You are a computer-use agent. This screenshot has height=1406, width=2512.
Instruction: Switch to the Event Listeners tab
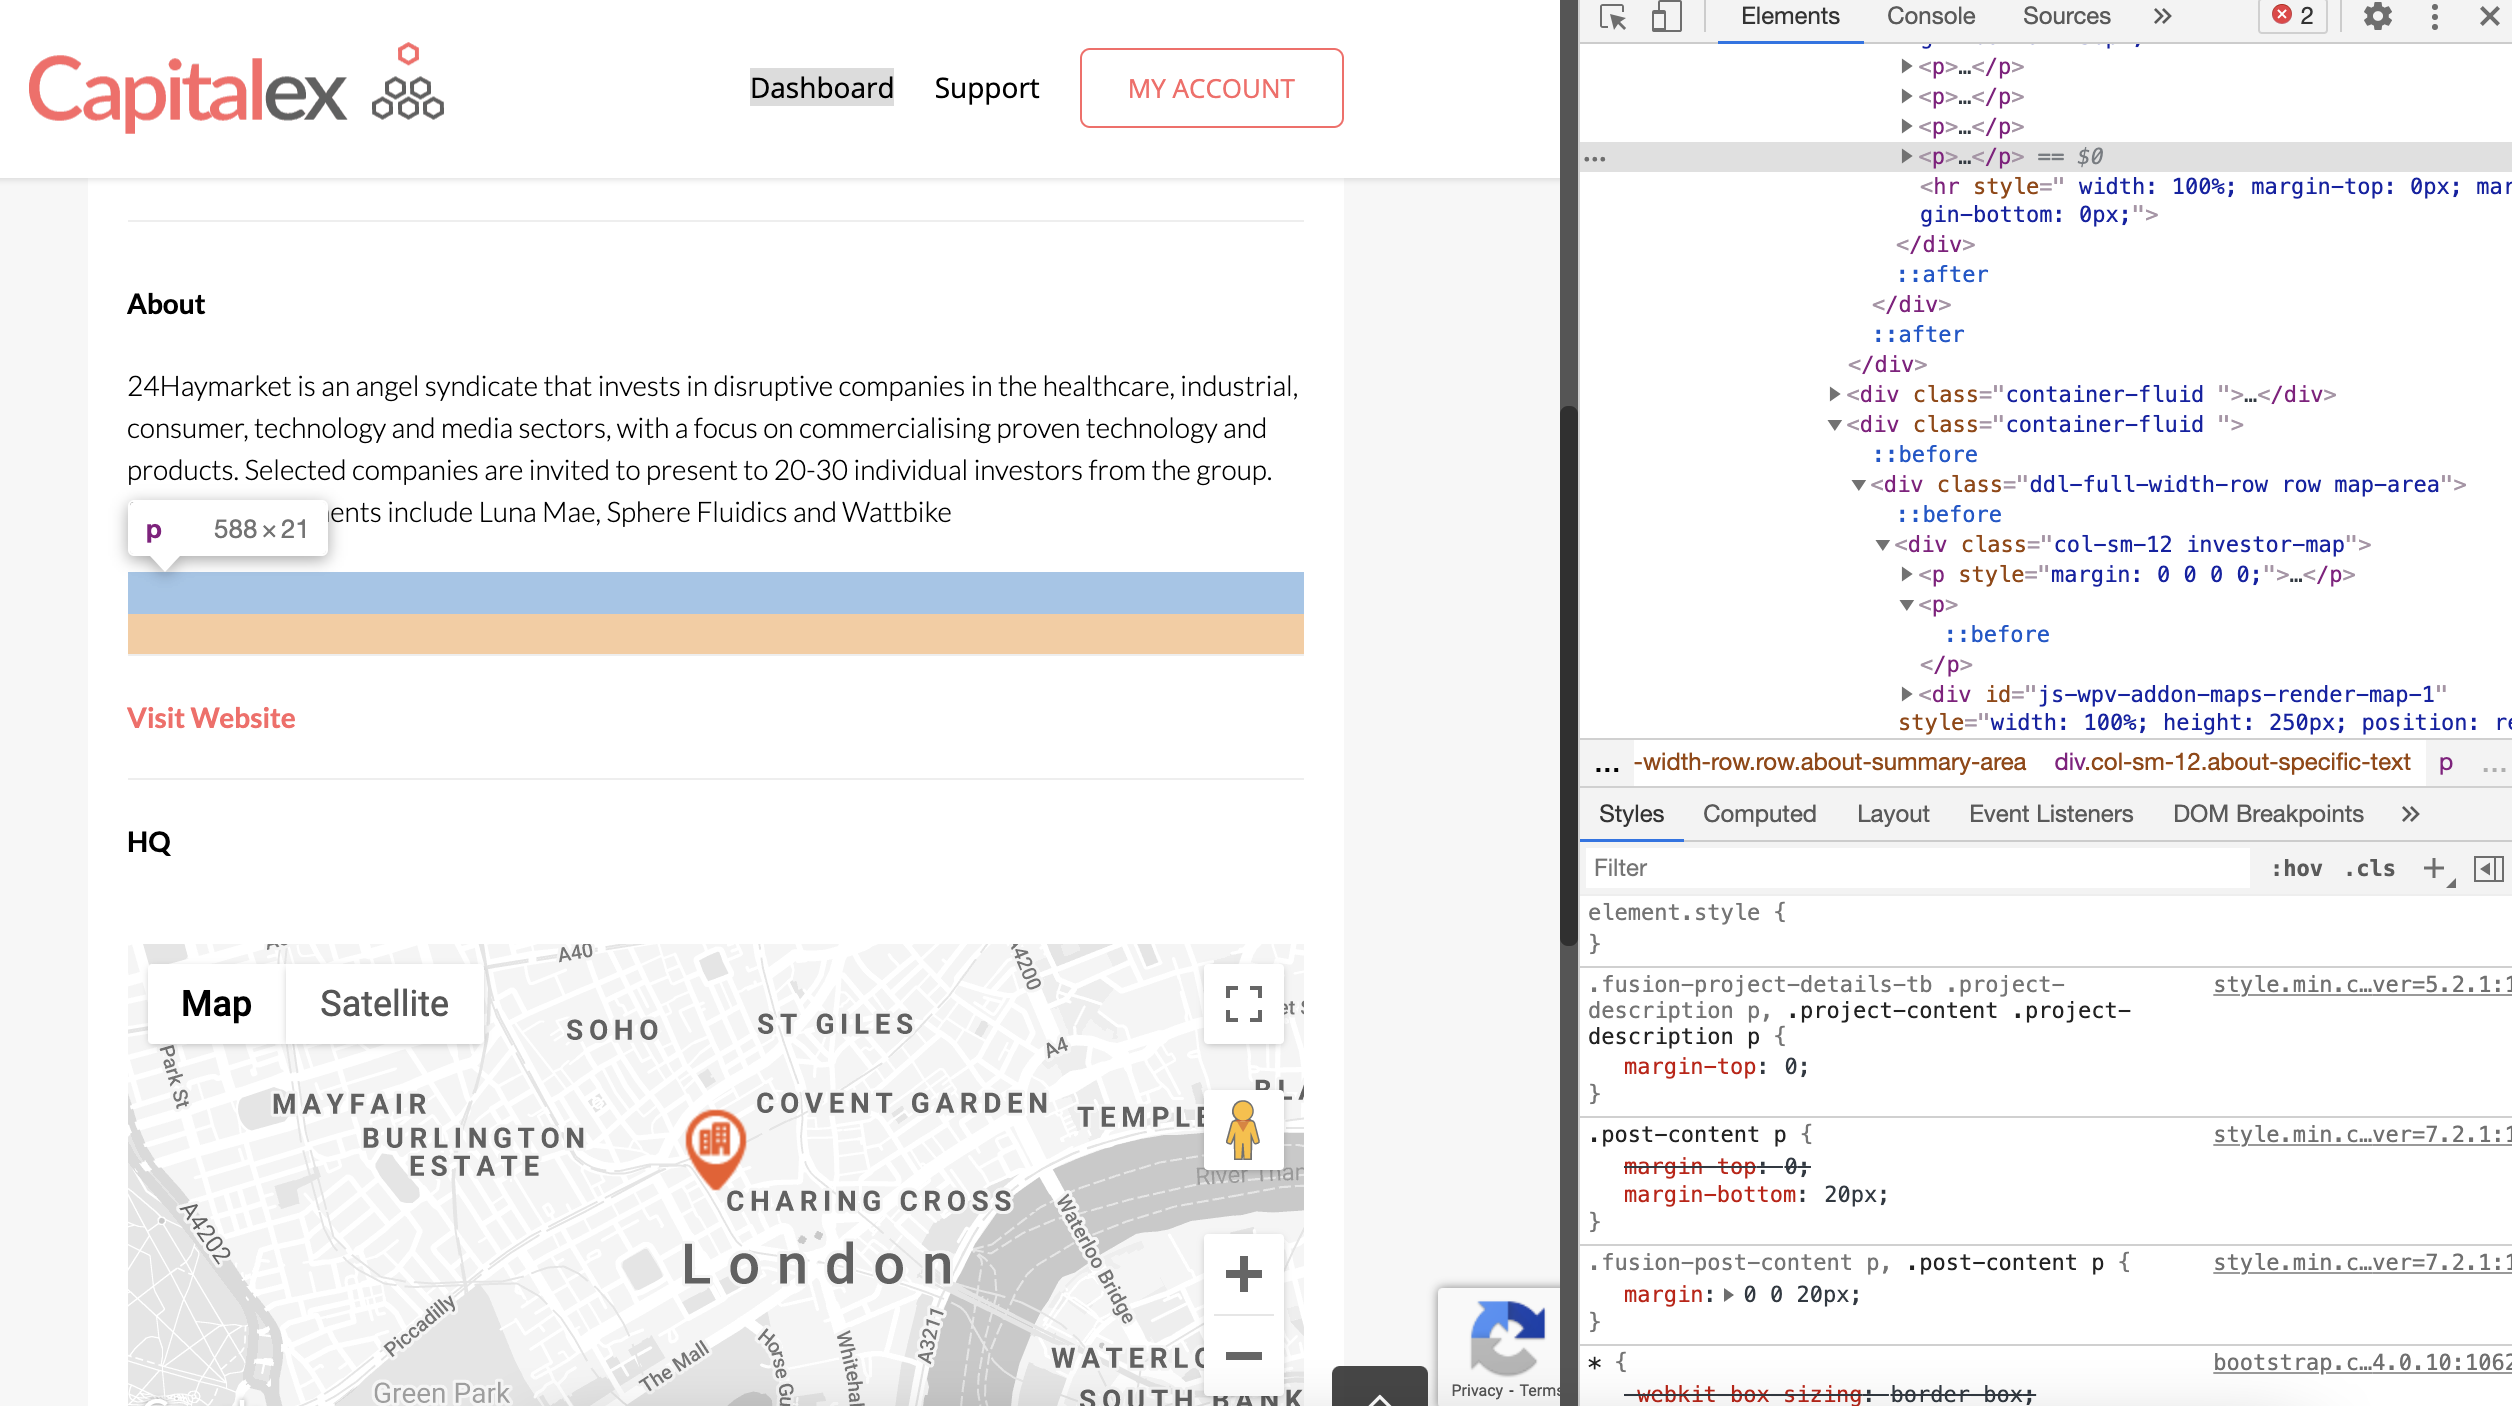point(2051,814)
